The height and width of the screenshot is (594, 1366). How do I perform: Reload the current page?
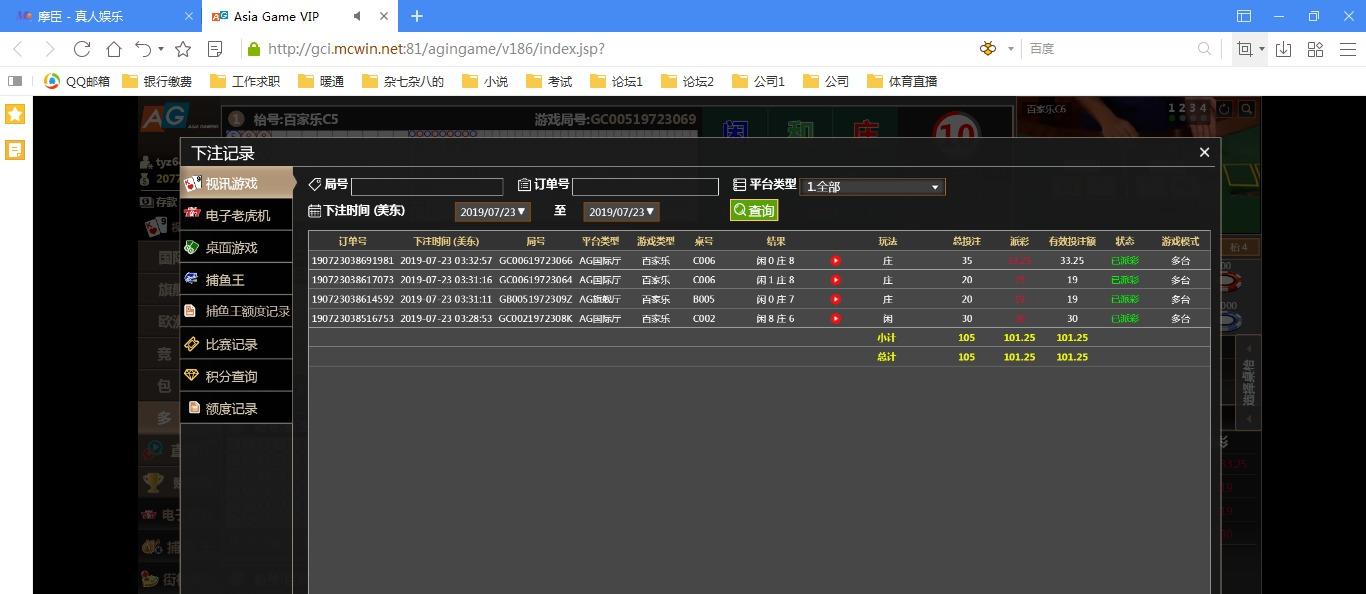tap(82, 49)
